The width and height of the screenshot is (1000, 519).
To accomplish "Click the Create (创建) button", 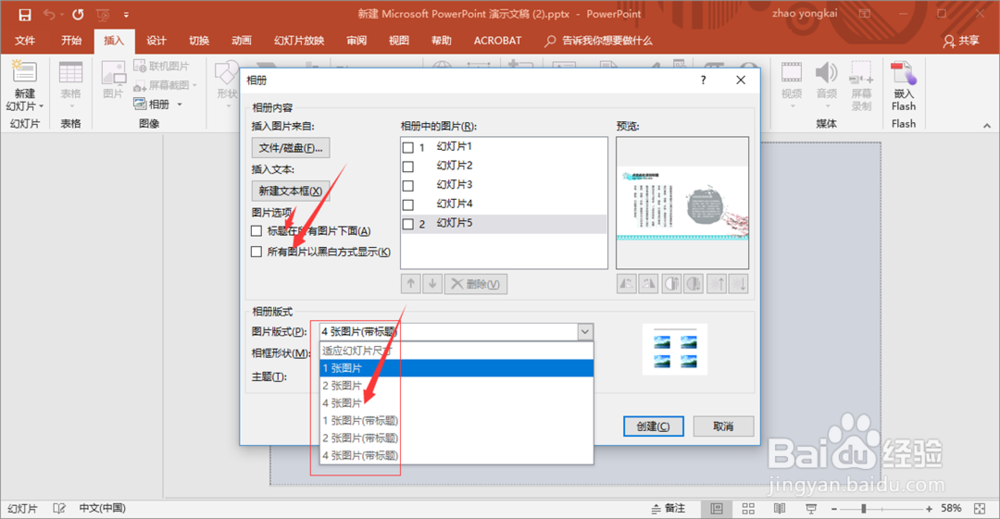I will [x=653, y=427].
